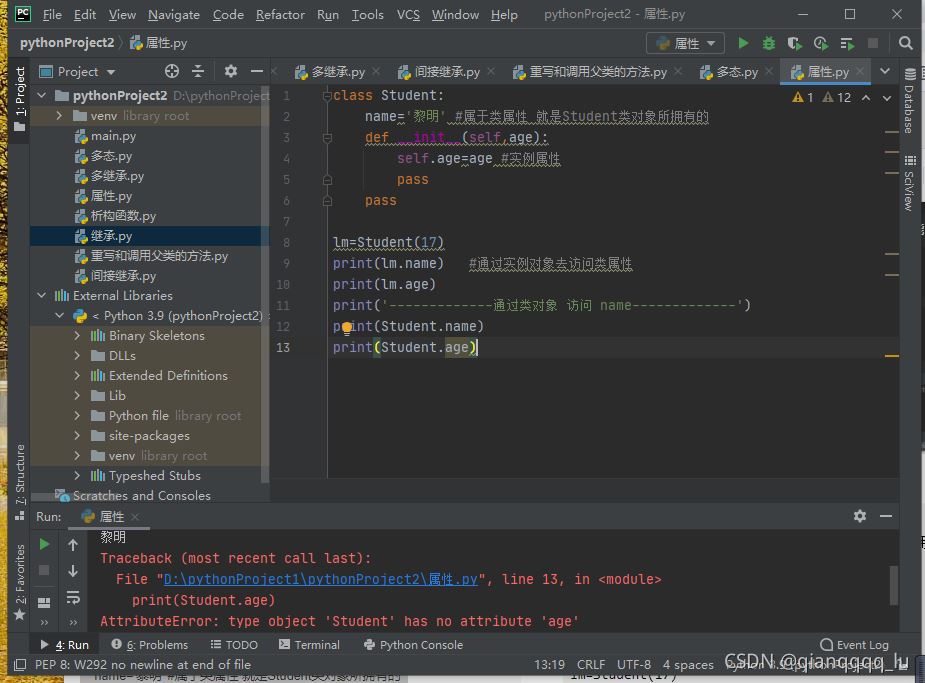This screenshot has height=683, width=925.
Task: Run the program with green play button in toolbar
Action: (x=743, y=43)
